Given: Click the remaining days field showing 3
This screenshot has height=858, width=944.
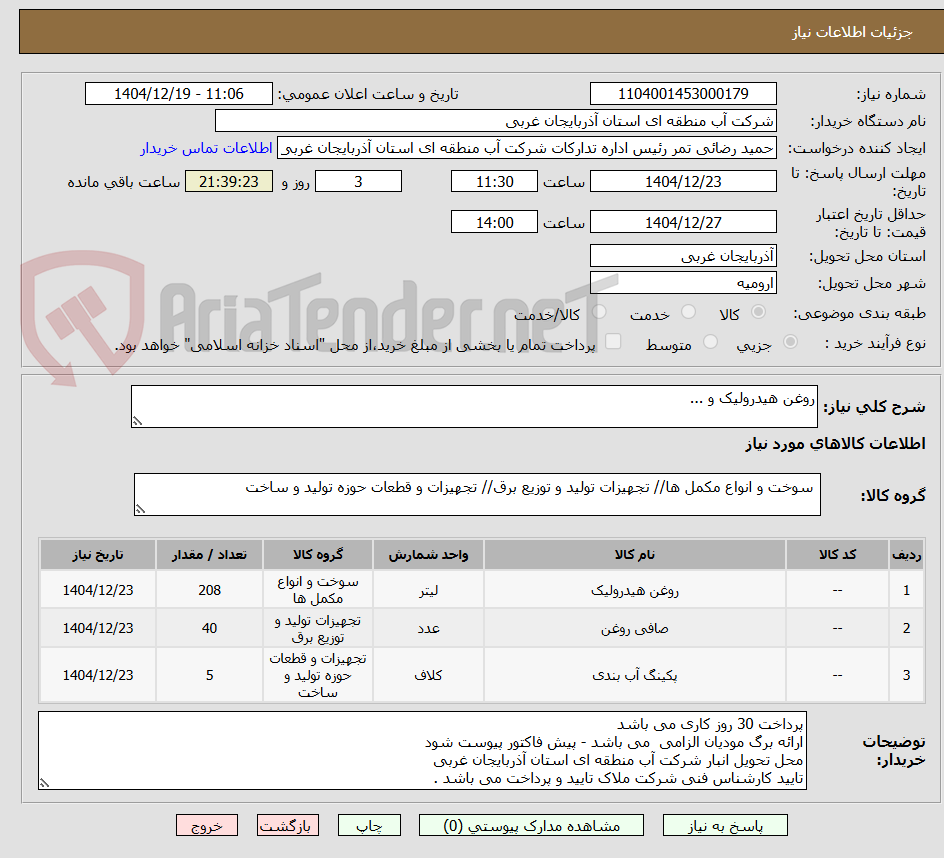Looking at the screenshot, I should 358,181.
